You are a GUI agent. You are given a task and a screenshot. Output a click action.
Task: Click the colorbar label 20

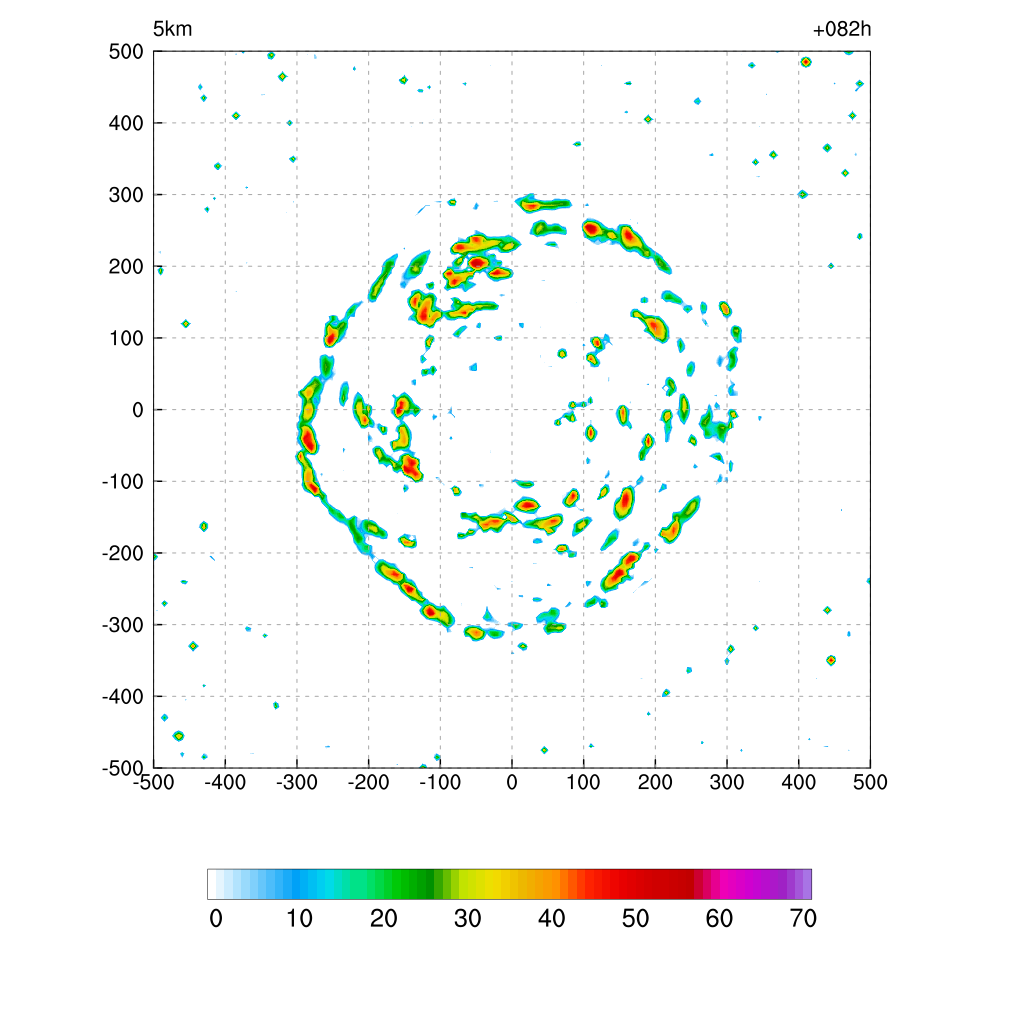coord(383,919)
